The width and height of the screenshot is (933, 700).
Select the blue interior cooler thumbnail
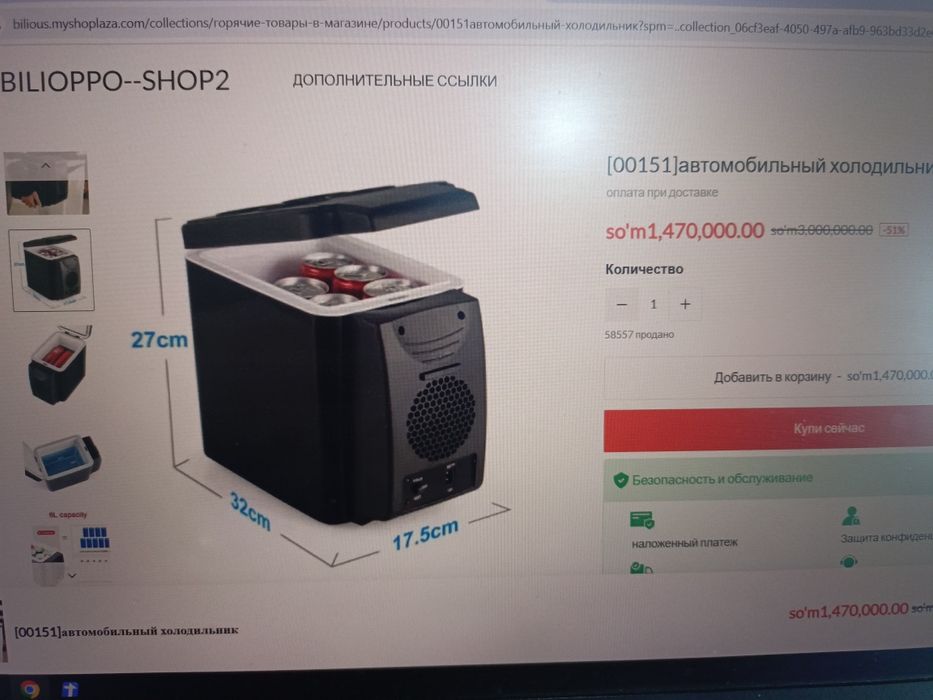[62, 462]
